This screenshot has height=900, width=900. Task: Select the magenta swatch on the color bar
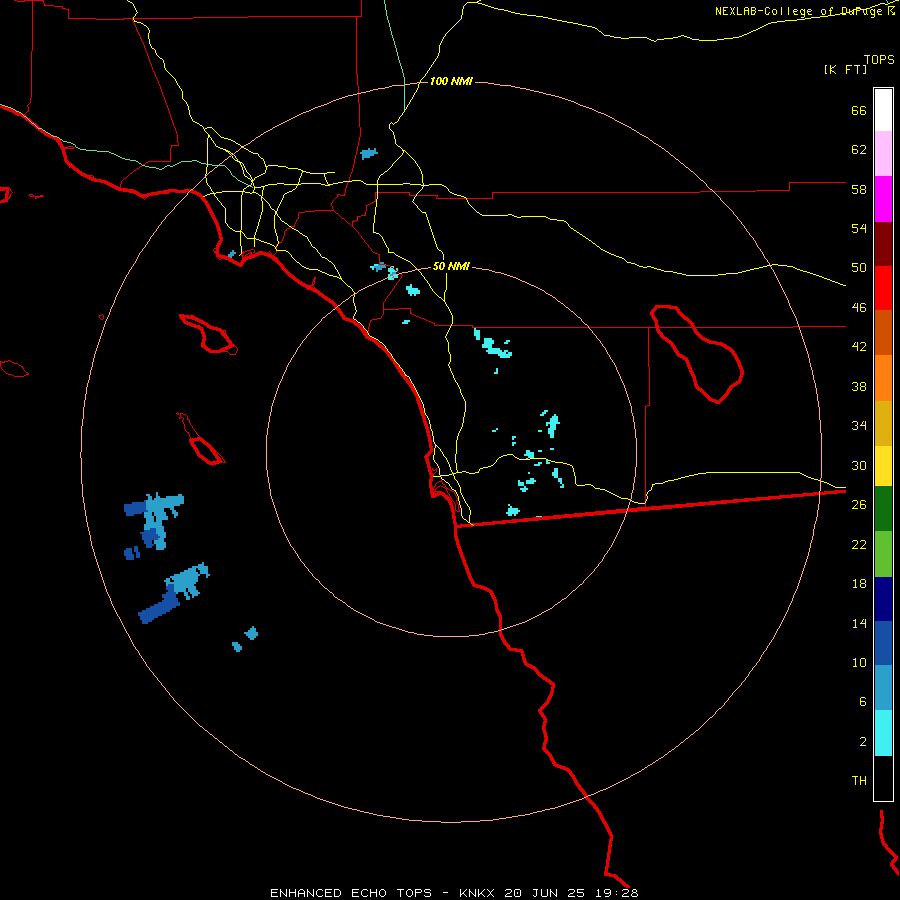click(883, 199)
